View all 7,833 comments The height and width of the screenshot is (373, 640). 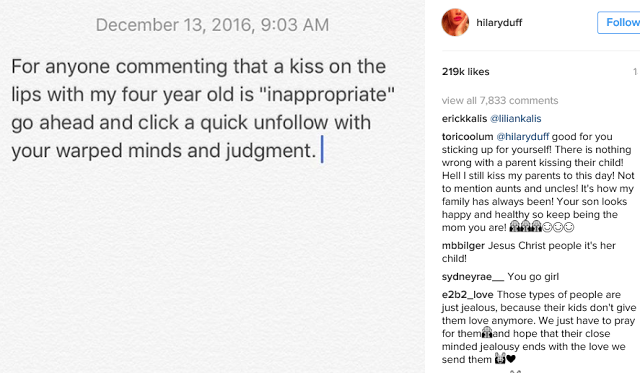(500, 100)
